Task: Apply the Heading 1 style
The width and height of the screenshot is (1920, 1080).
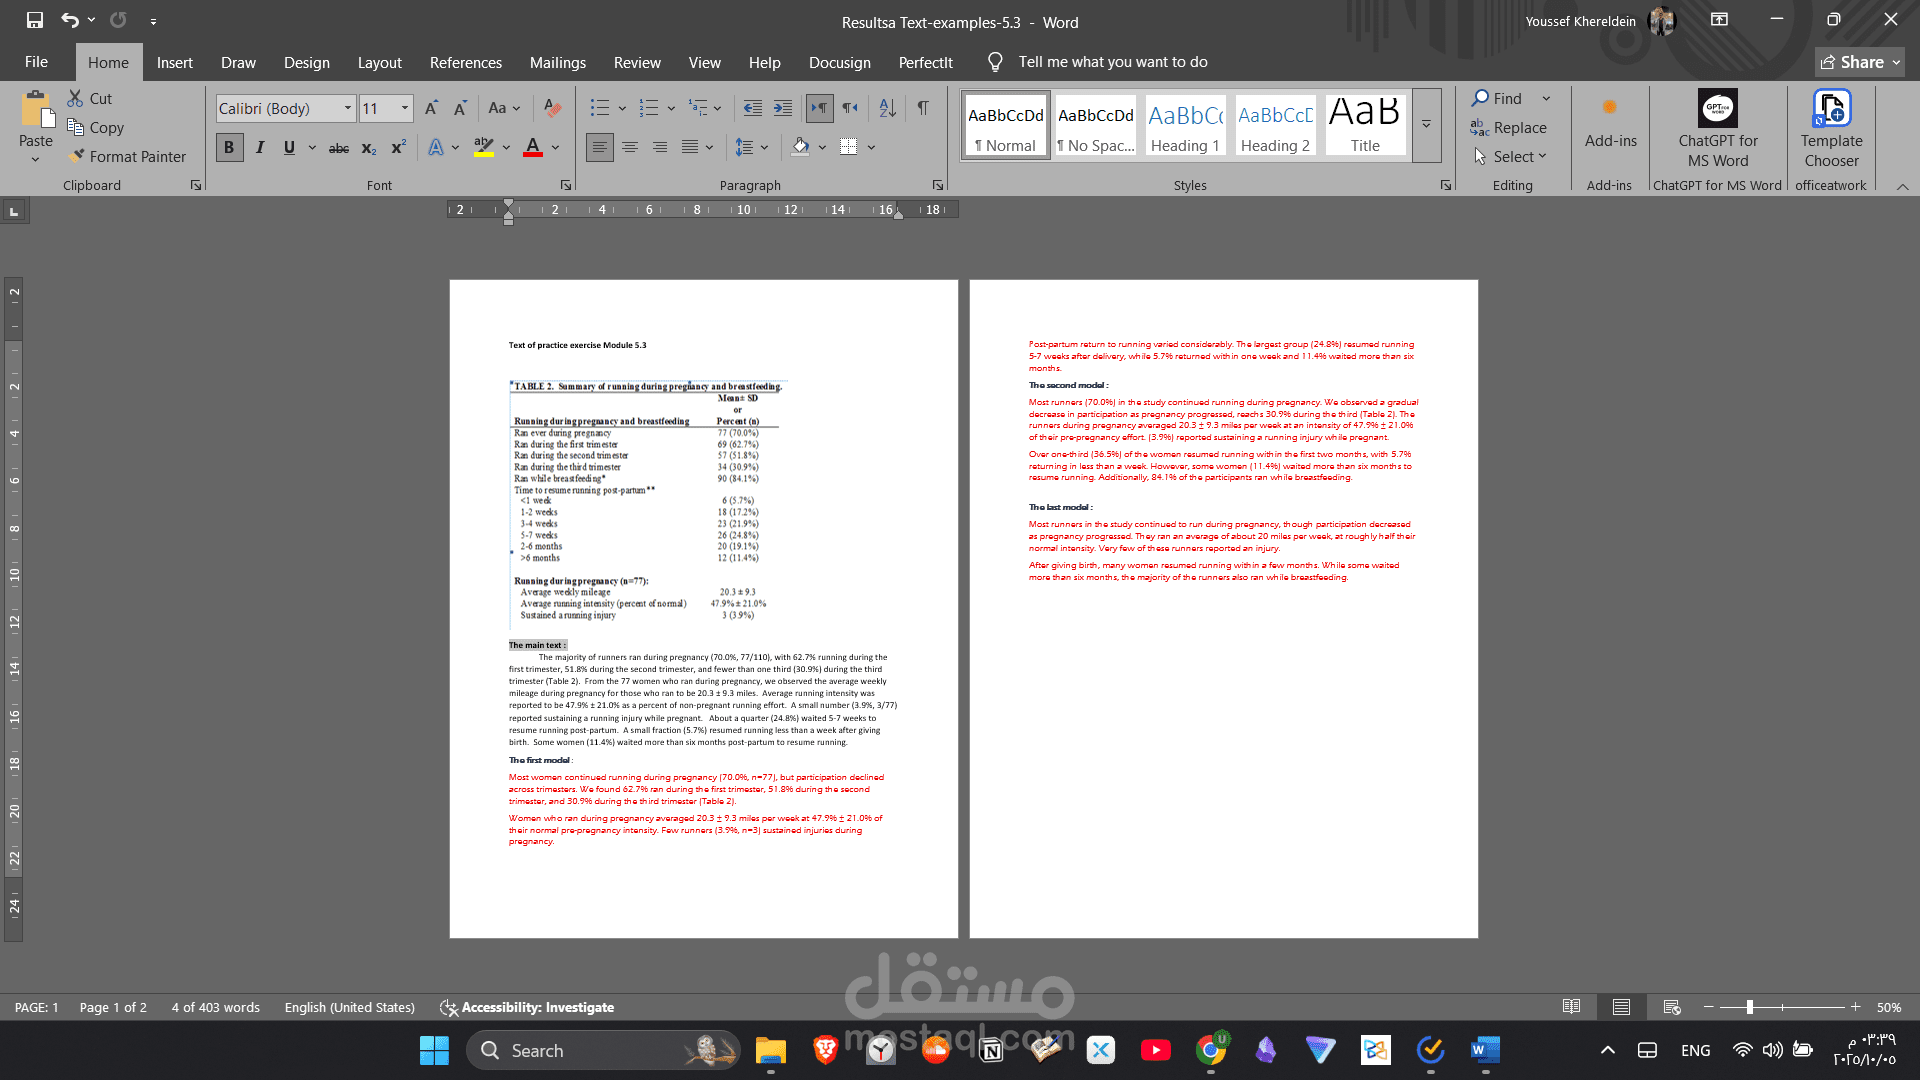Action: pos(1185,125)
